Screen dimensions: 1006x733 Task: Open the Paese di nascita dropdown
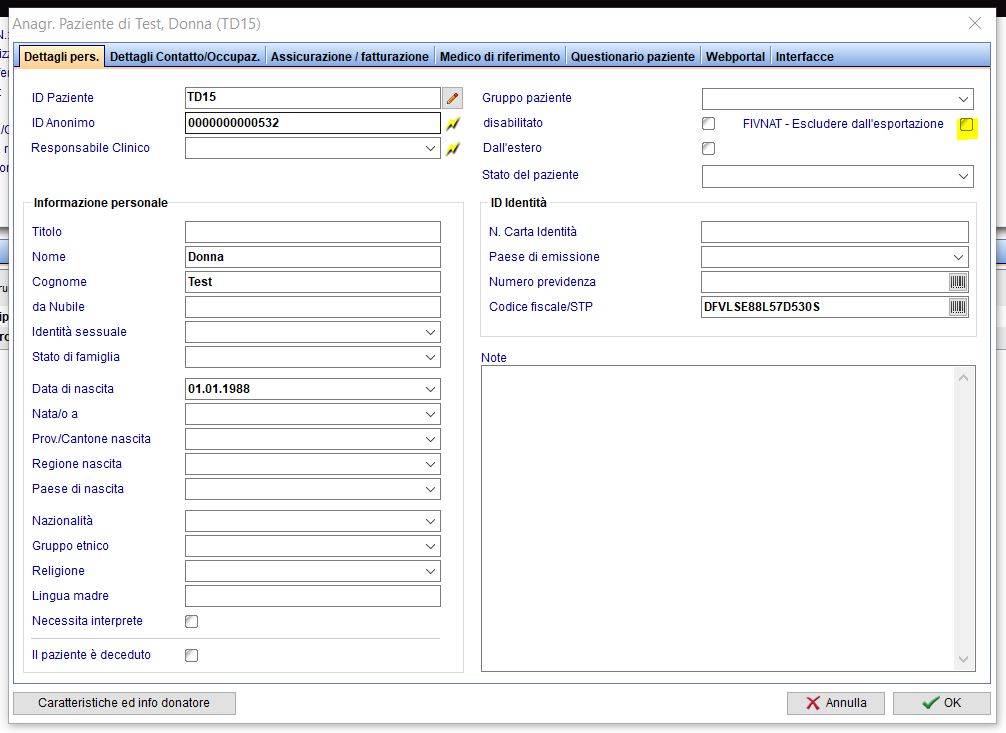(430, 489)
